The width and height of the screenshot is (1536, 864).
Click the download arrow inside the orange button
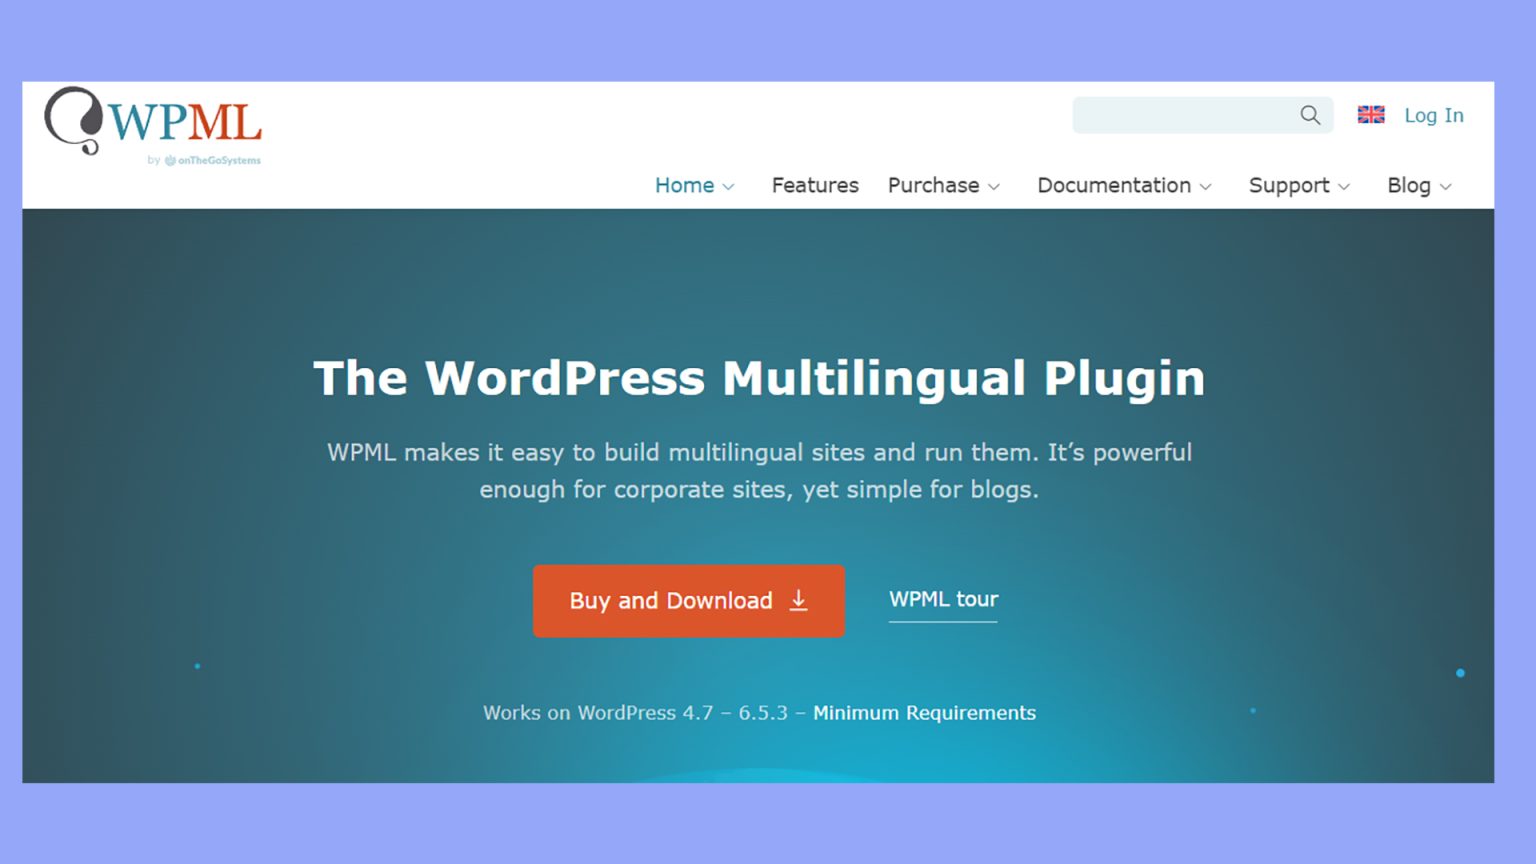click(x=798, y=600)
